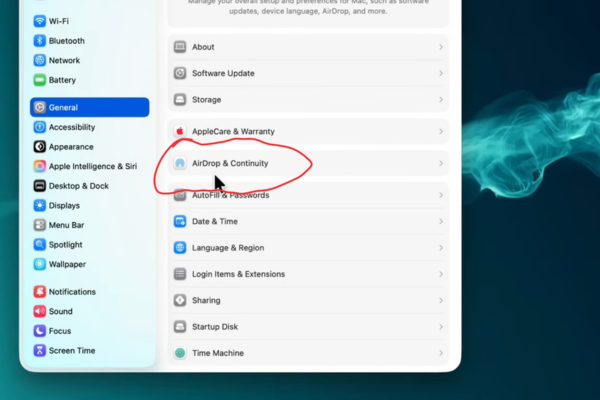Click the Startup Disk chevron

[x=441, y=327]
